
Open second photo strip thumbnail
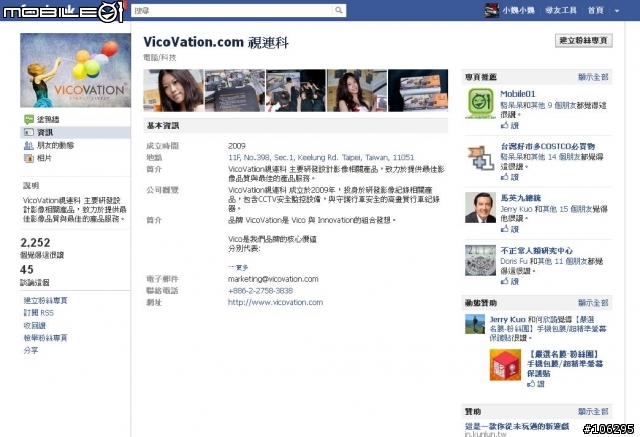coord(235,91)
